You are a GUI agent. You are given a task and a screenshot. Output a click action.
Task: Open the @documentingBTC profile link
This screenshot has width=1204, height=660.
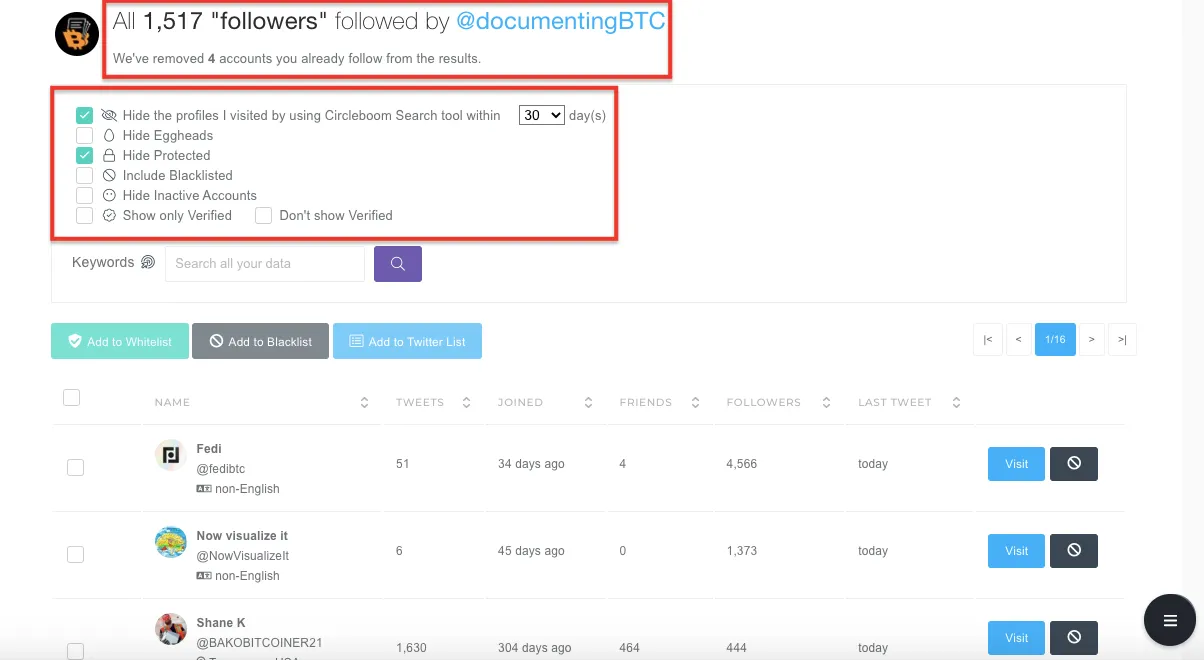(560, 22)
